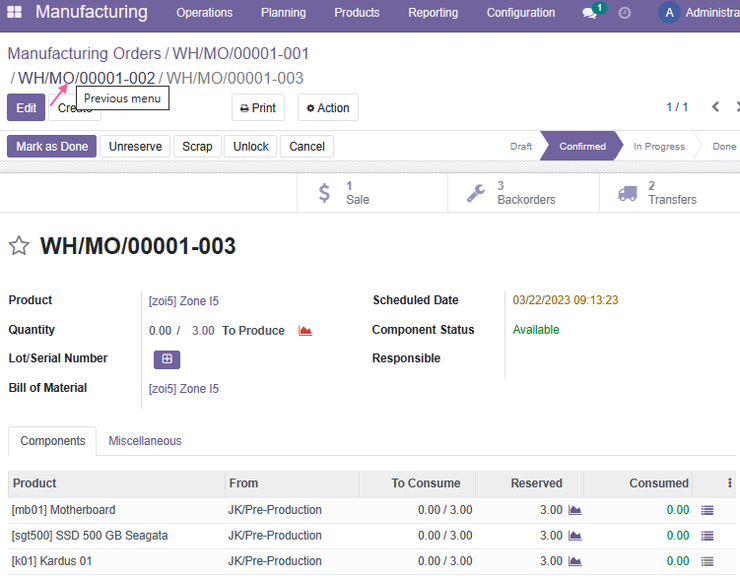Open the Action dropdown

click(x=328, y=108)
